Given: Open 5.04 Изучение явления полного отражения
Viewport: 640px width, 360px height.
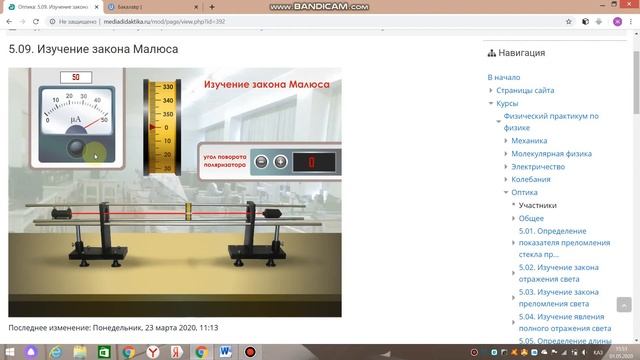Looking at the screenshot, I should tap(565, 322).
